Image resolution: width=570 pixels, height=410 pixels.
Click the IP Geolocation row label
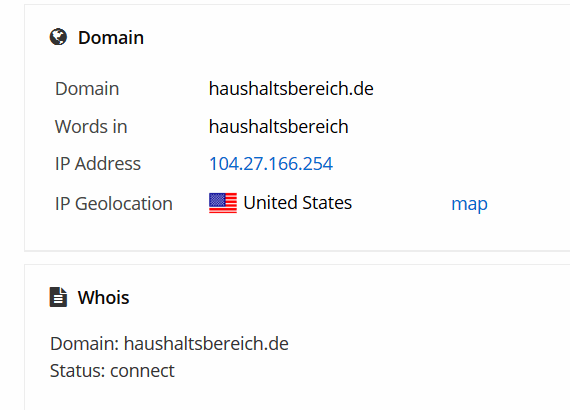(x=114, y=204)
